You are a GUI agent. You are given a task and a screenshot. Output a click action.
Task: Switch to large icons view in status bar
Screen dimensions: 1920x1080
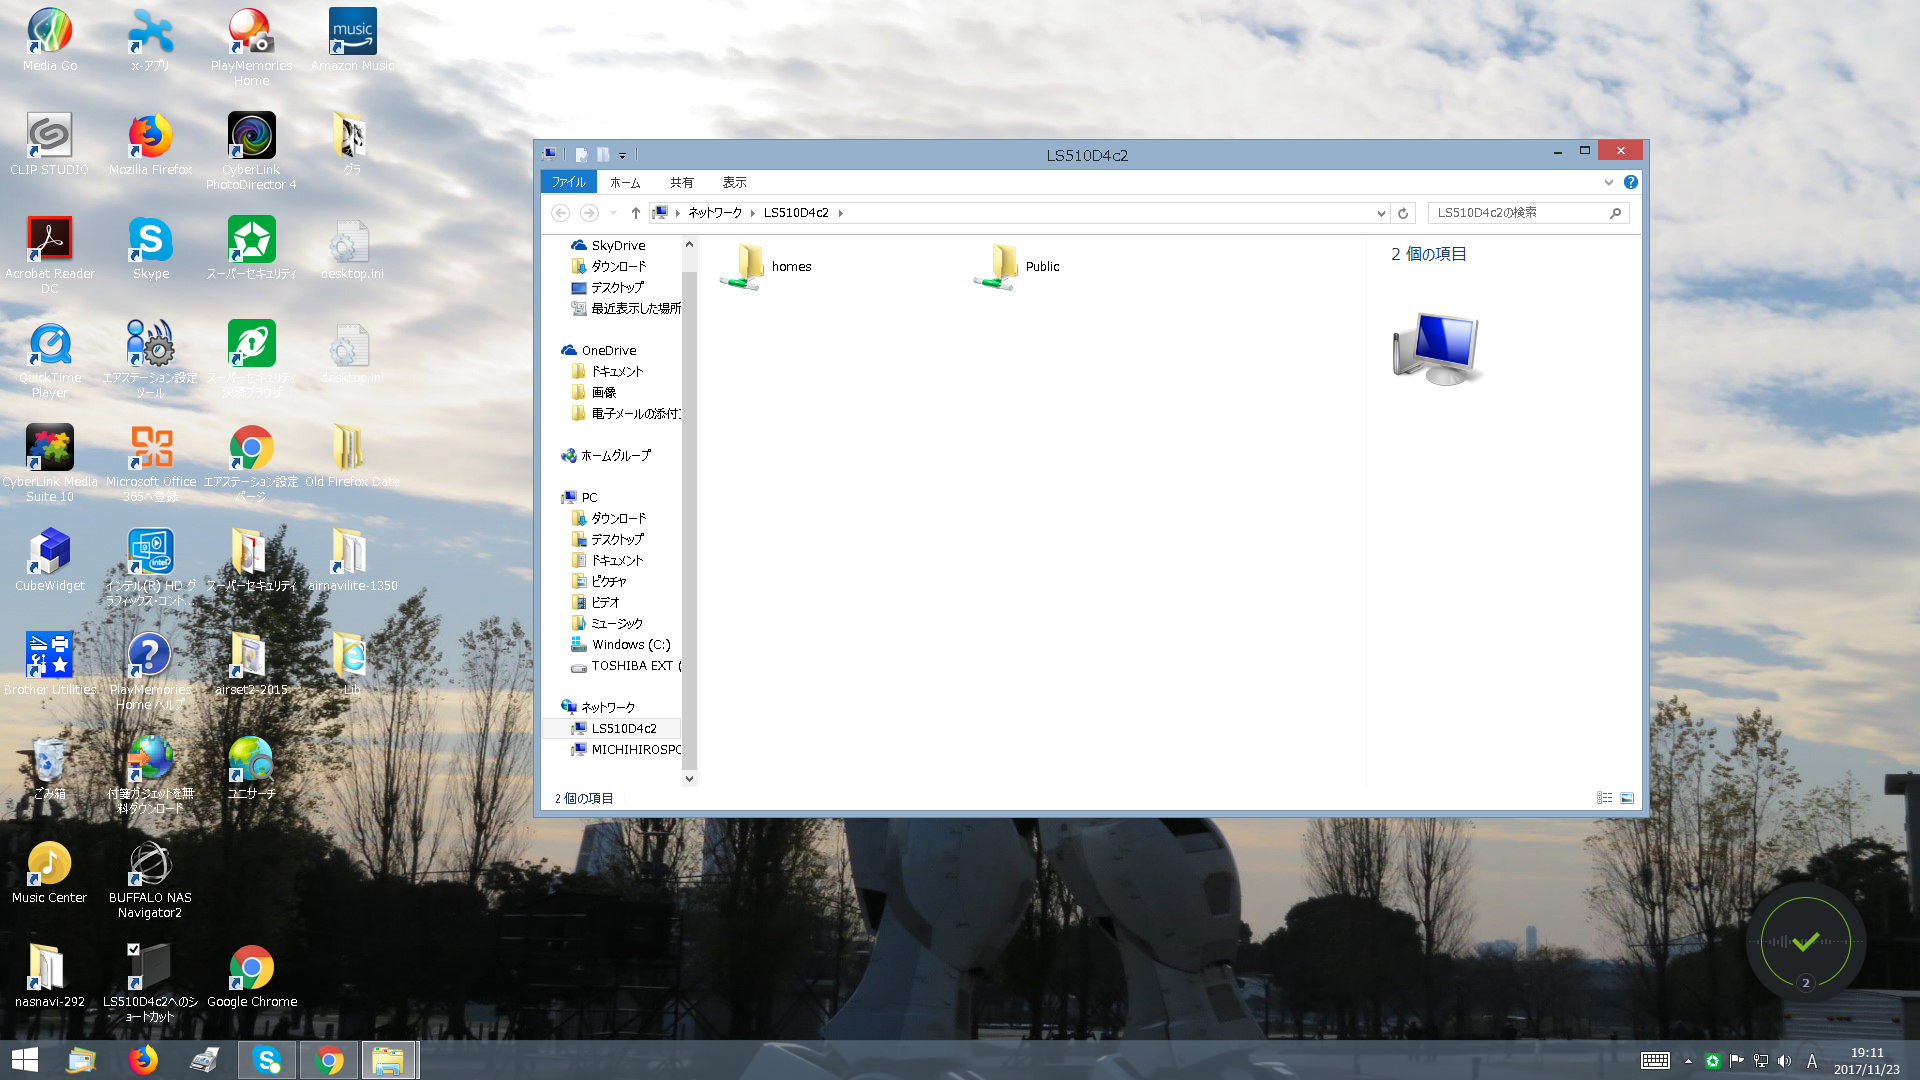(x=1627, y=798)
